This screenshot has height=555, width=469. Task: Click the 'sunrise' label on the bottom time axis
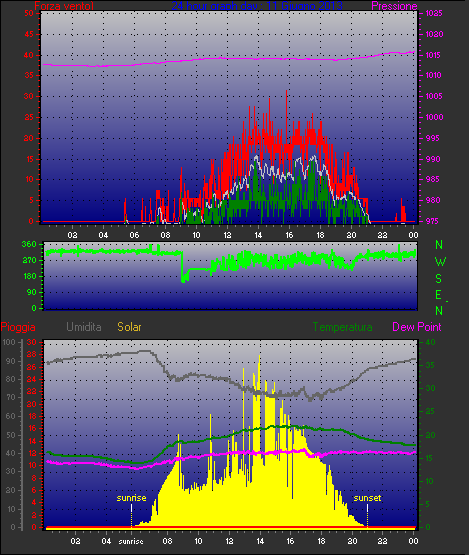tap(131, 541)
